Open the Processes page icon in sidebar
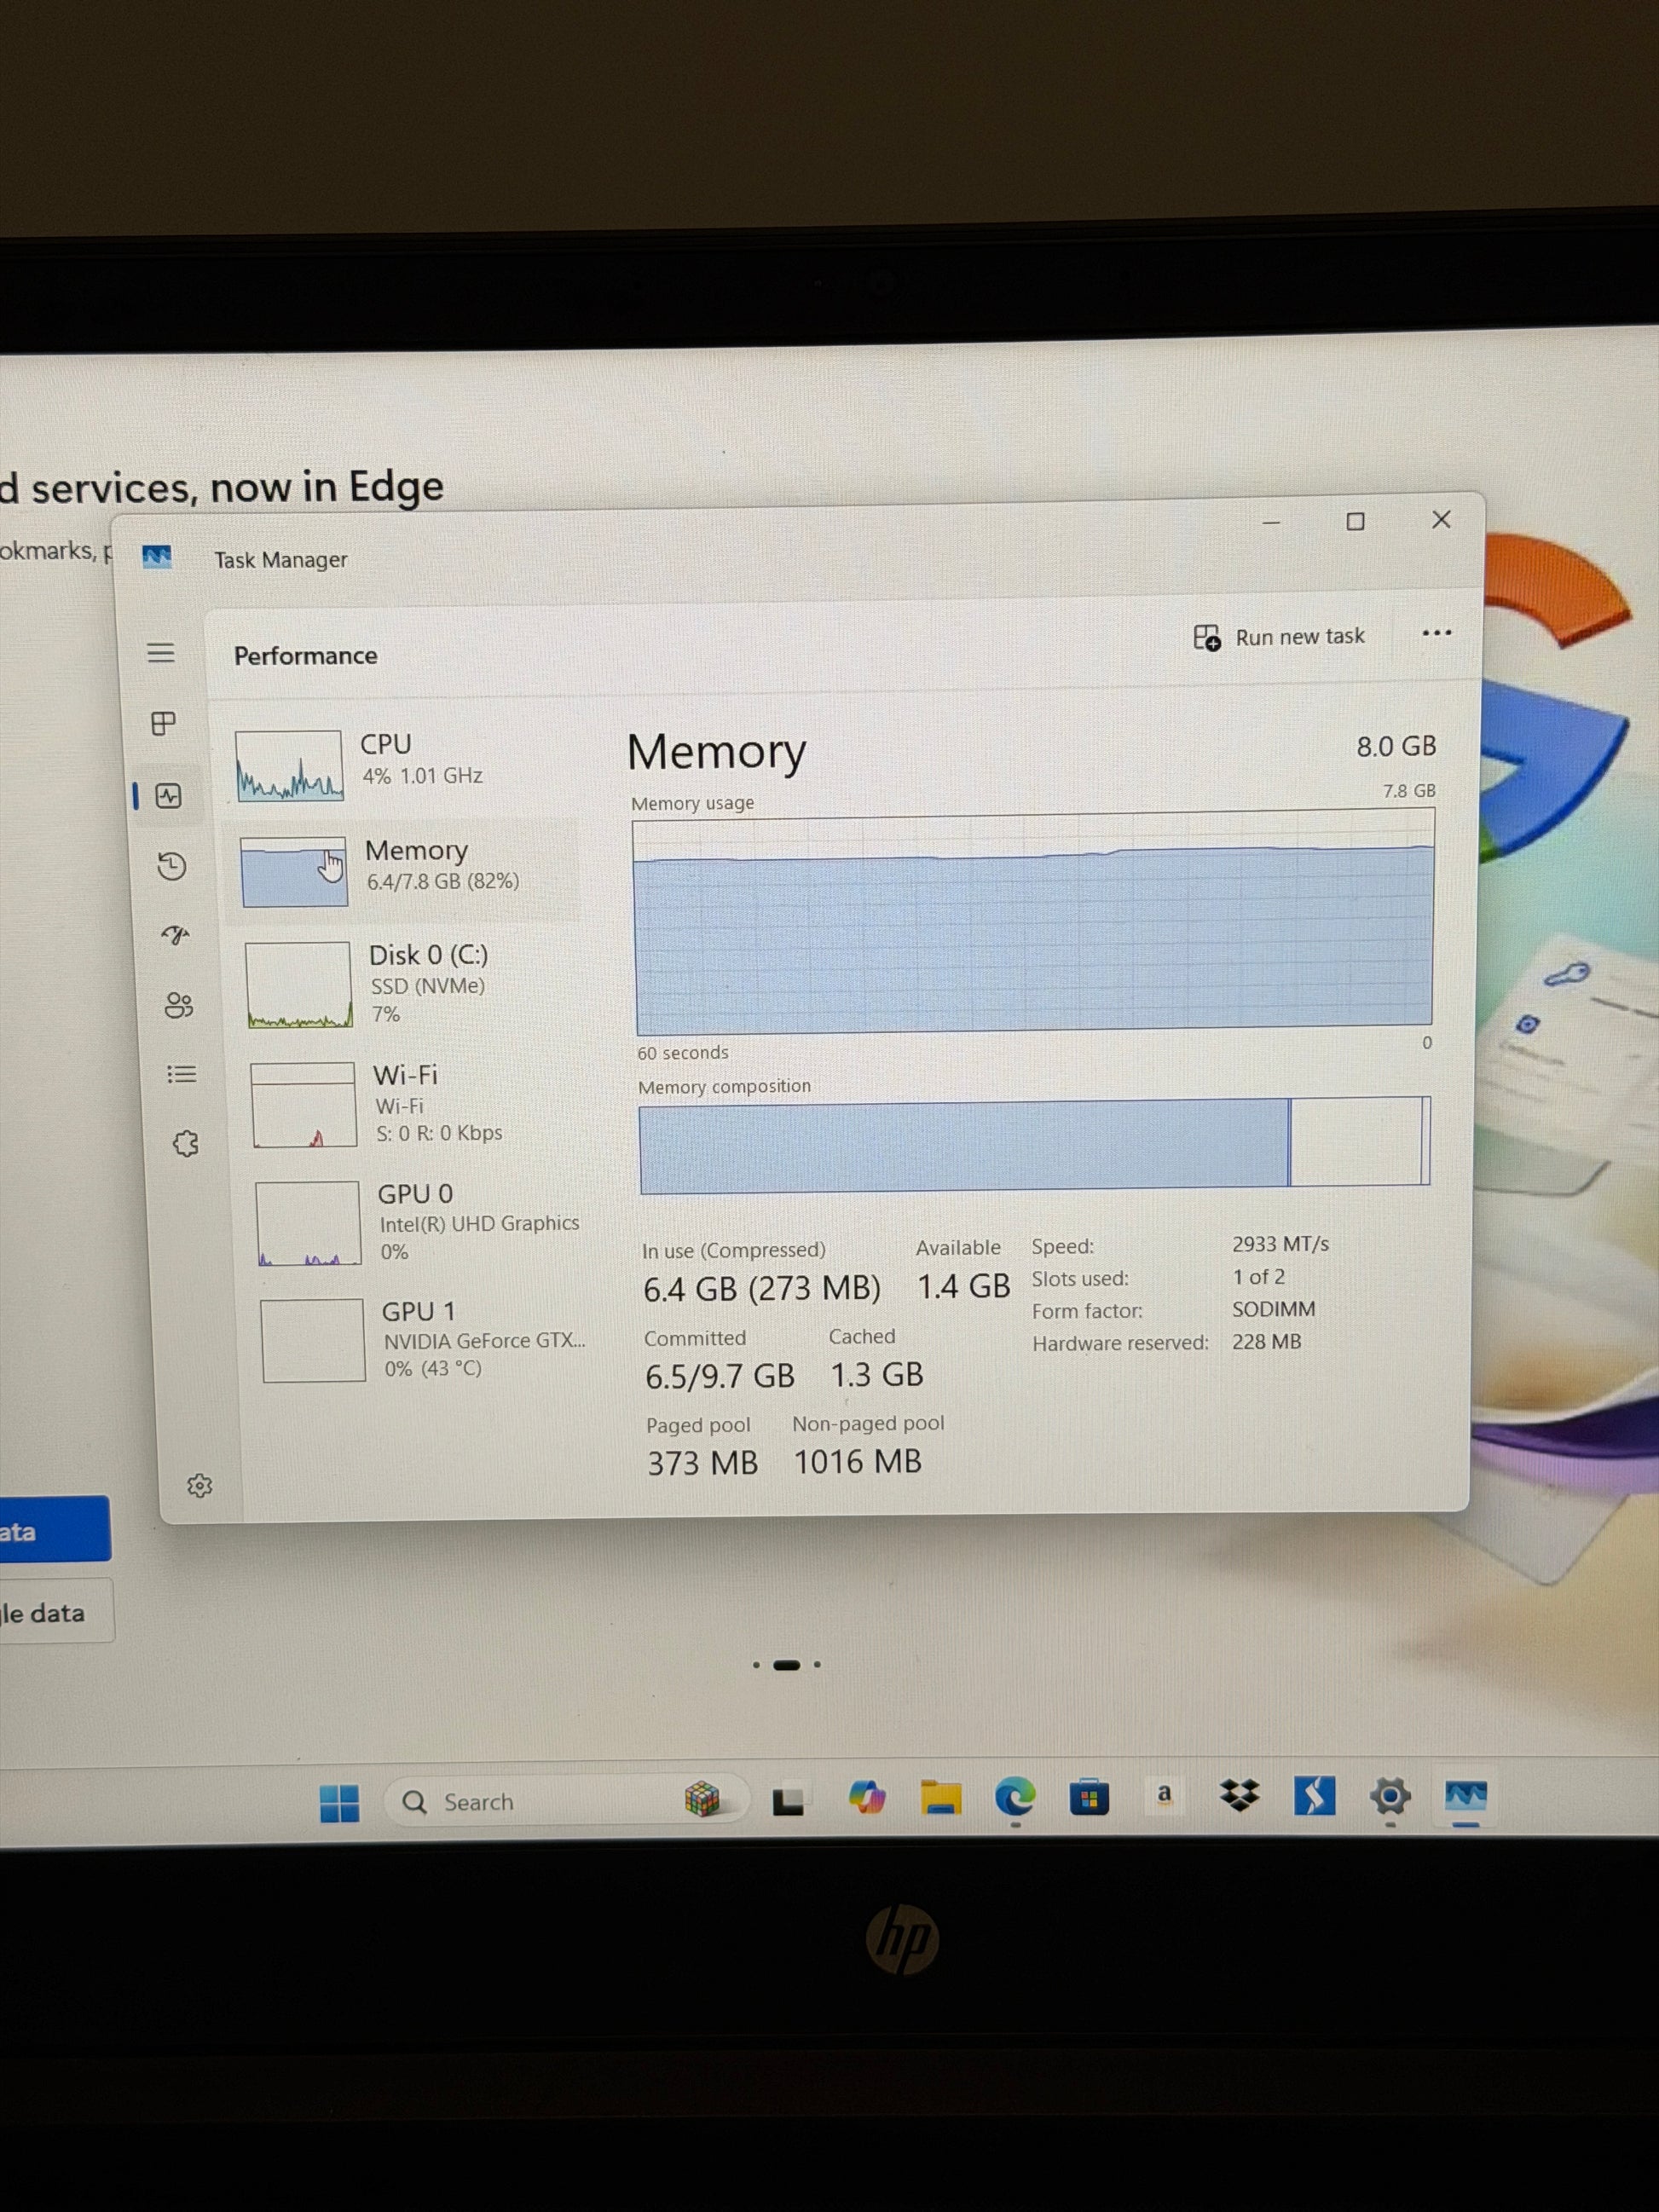 click(x=163, y=723)
